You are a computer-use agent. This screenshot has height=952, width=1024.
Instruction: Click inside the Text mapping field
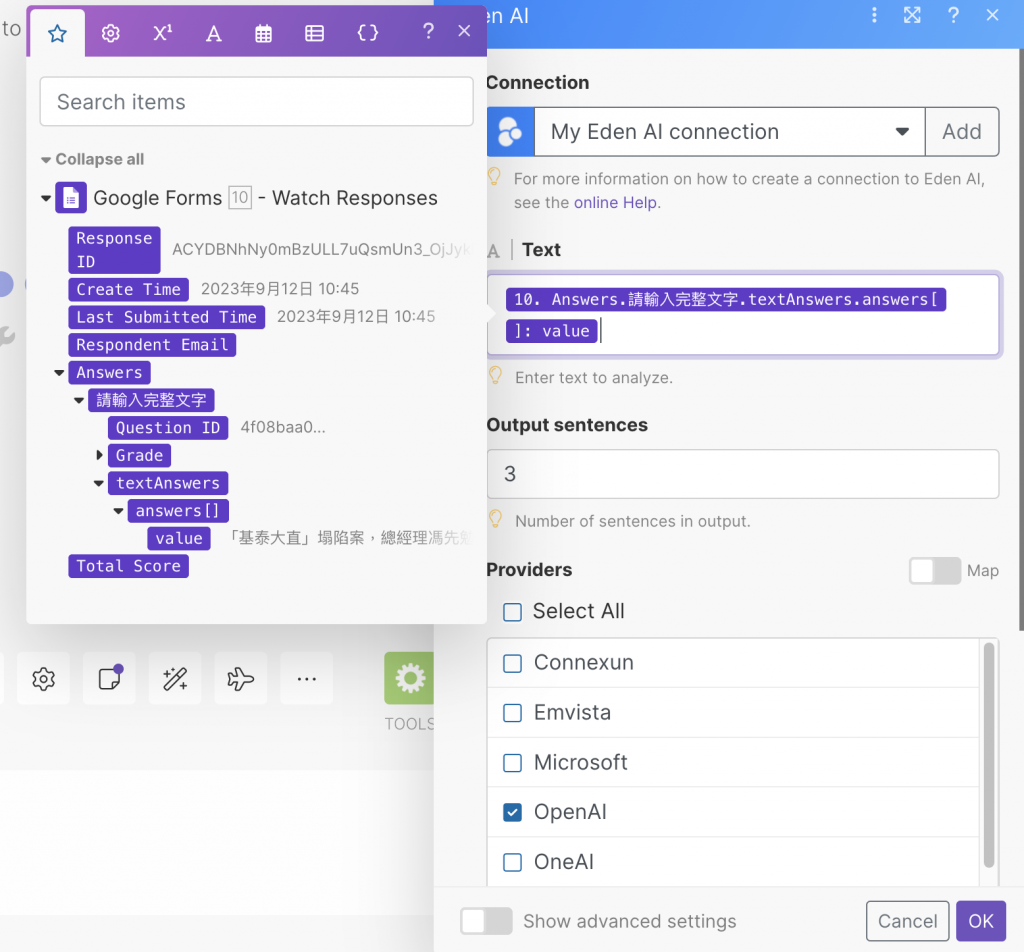(743, 315)
